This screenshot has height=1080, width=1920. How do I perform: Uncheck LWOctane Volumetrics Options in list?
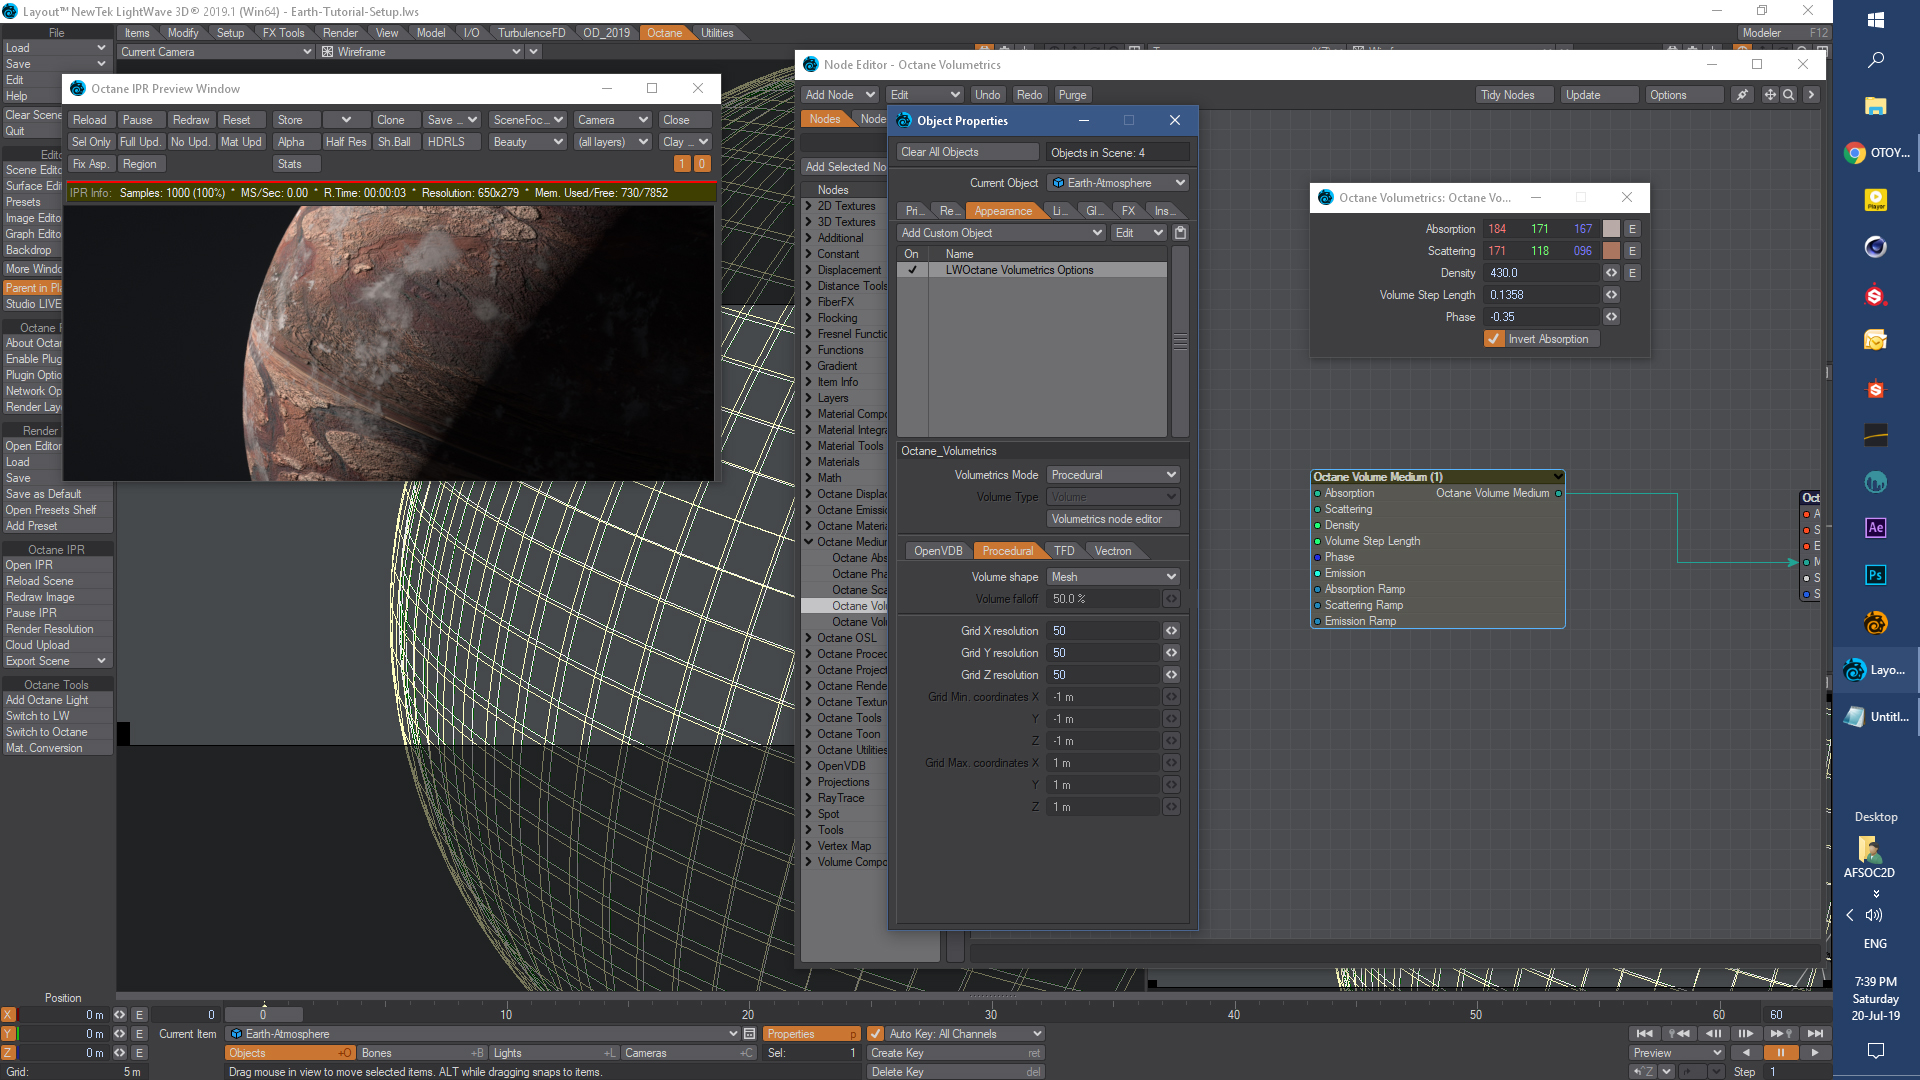coord(912,270)
